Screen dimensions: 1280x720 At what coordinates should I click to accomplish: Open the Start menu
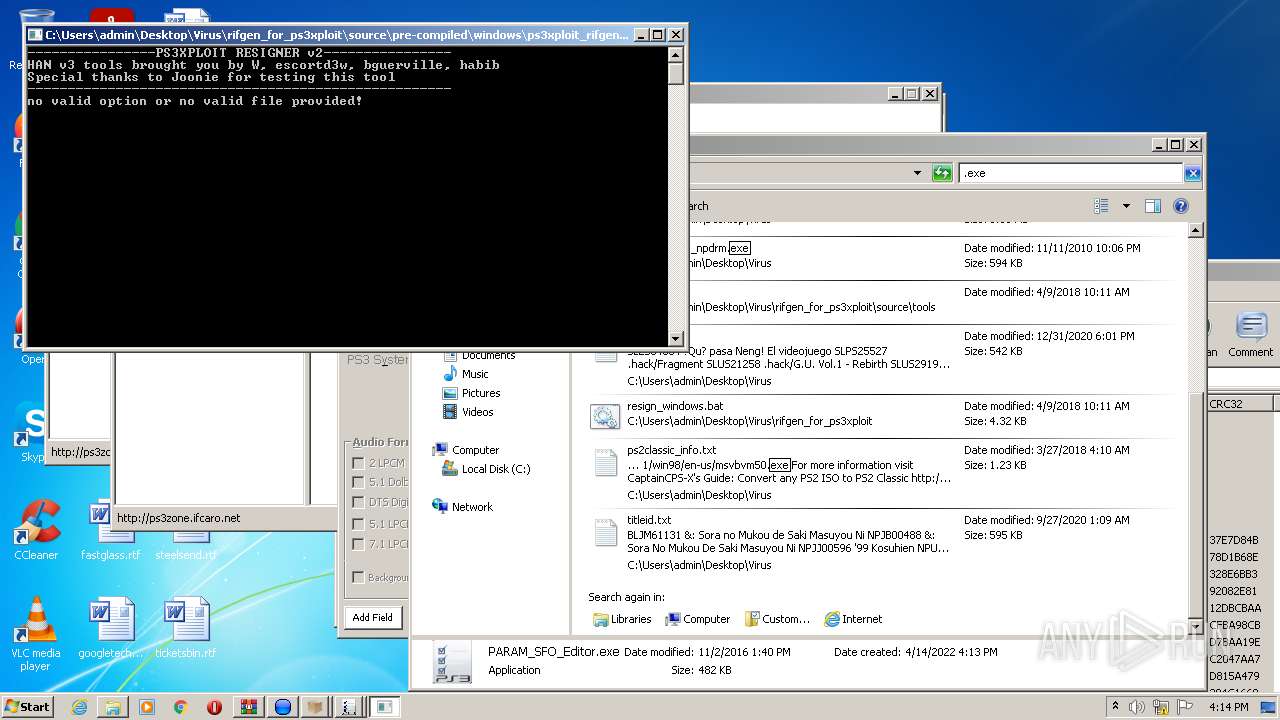[27, 707]
